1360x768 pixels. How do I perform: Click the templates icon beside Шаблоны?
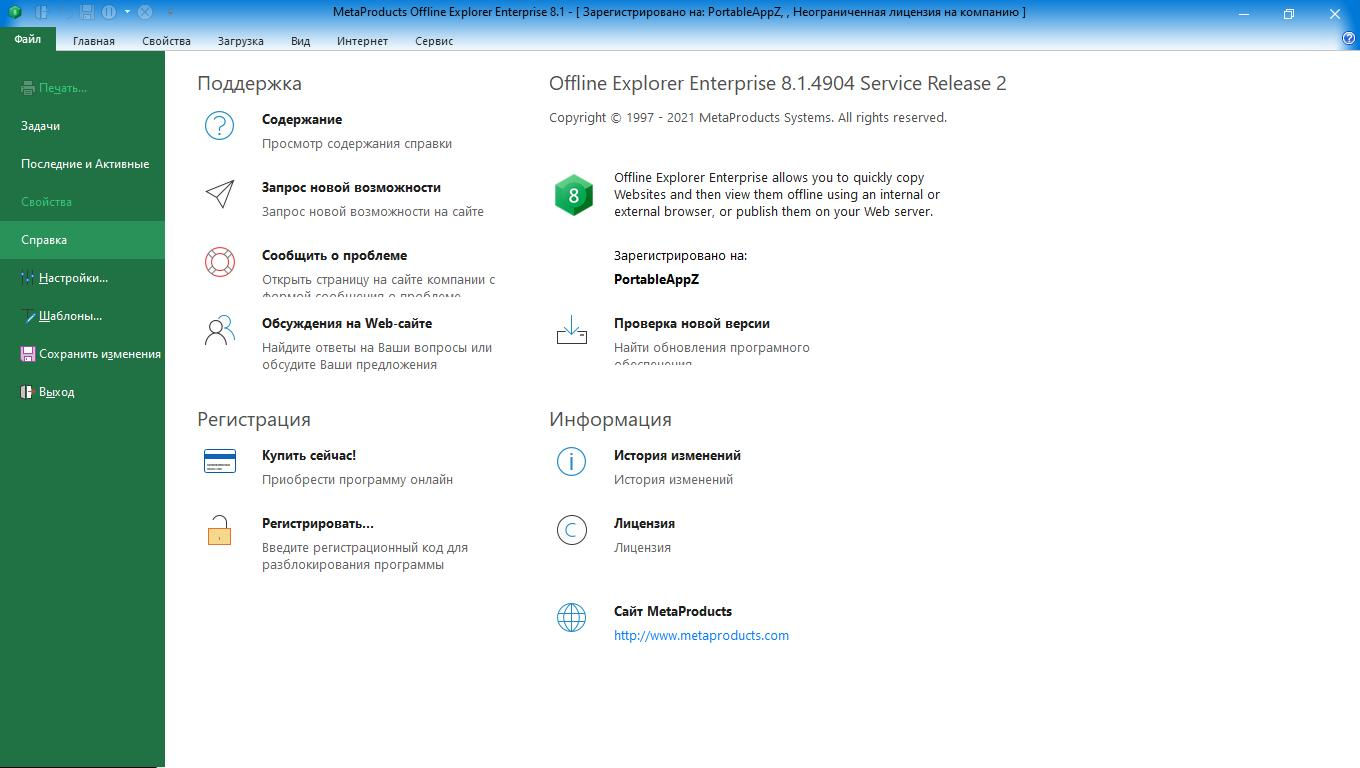pyautogui.click(x=28, y=316)
